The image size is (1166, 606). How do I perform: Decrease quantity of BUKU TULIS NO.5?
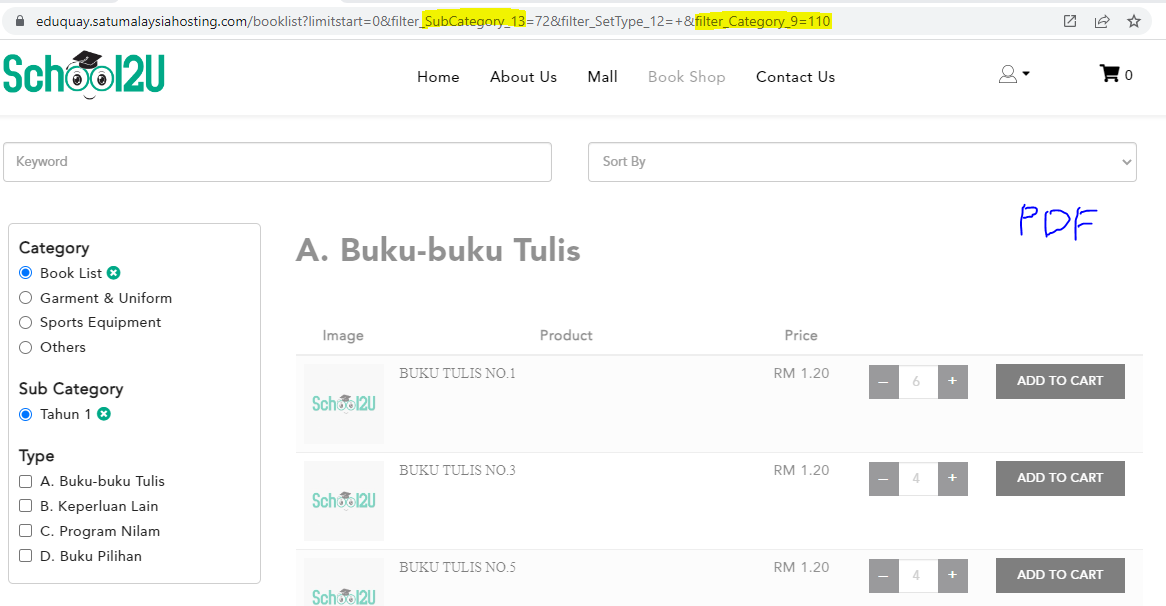pos(883,575)
